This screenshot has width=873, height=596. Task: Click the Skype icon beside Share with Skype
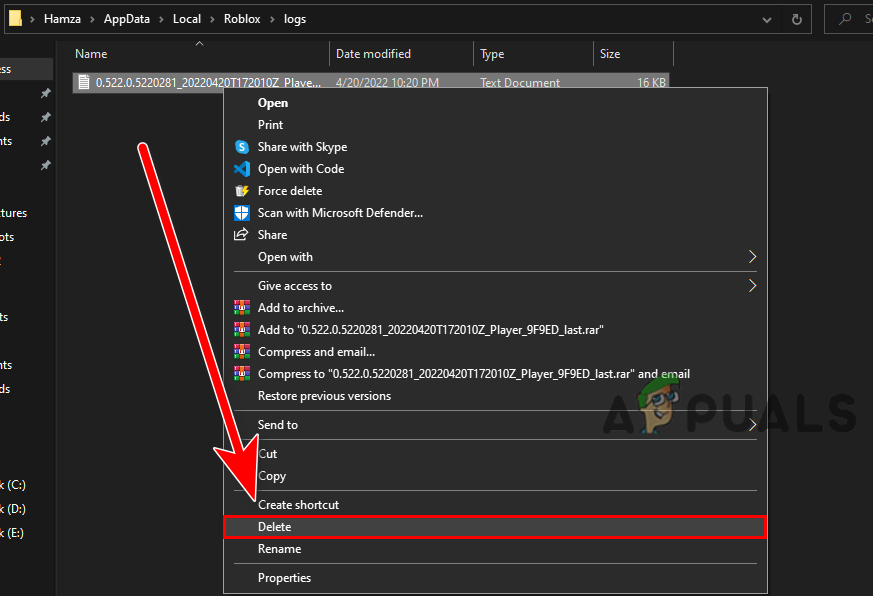click(x=241, y=147)
